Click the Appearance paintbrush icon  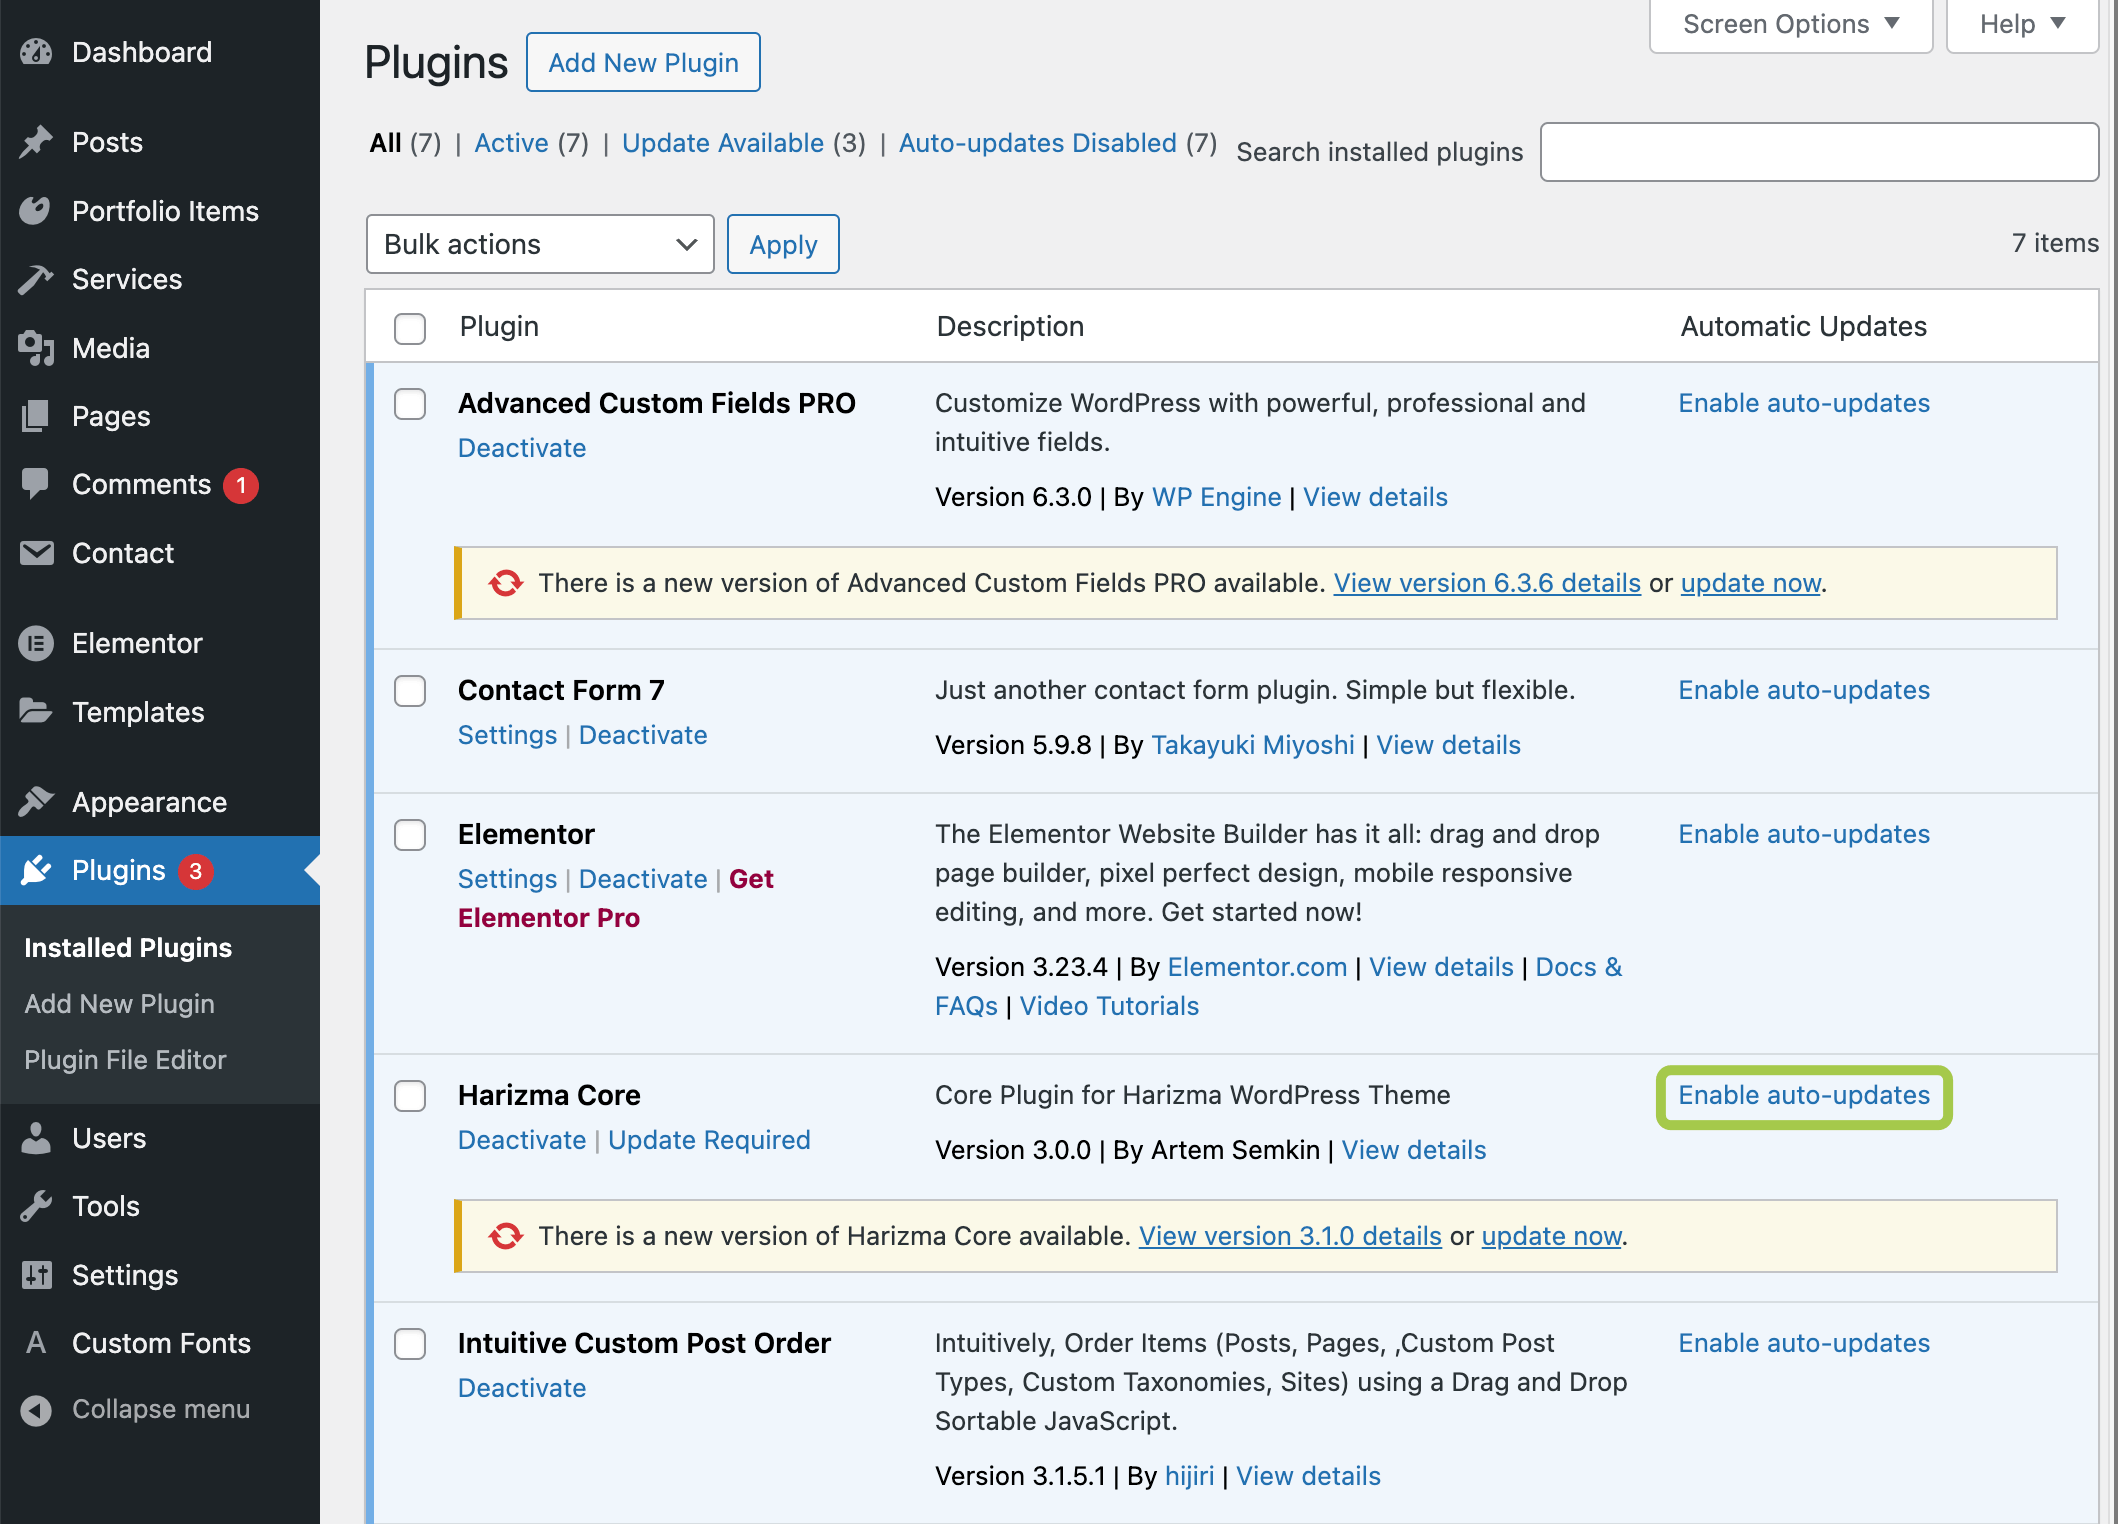point(36,802)
